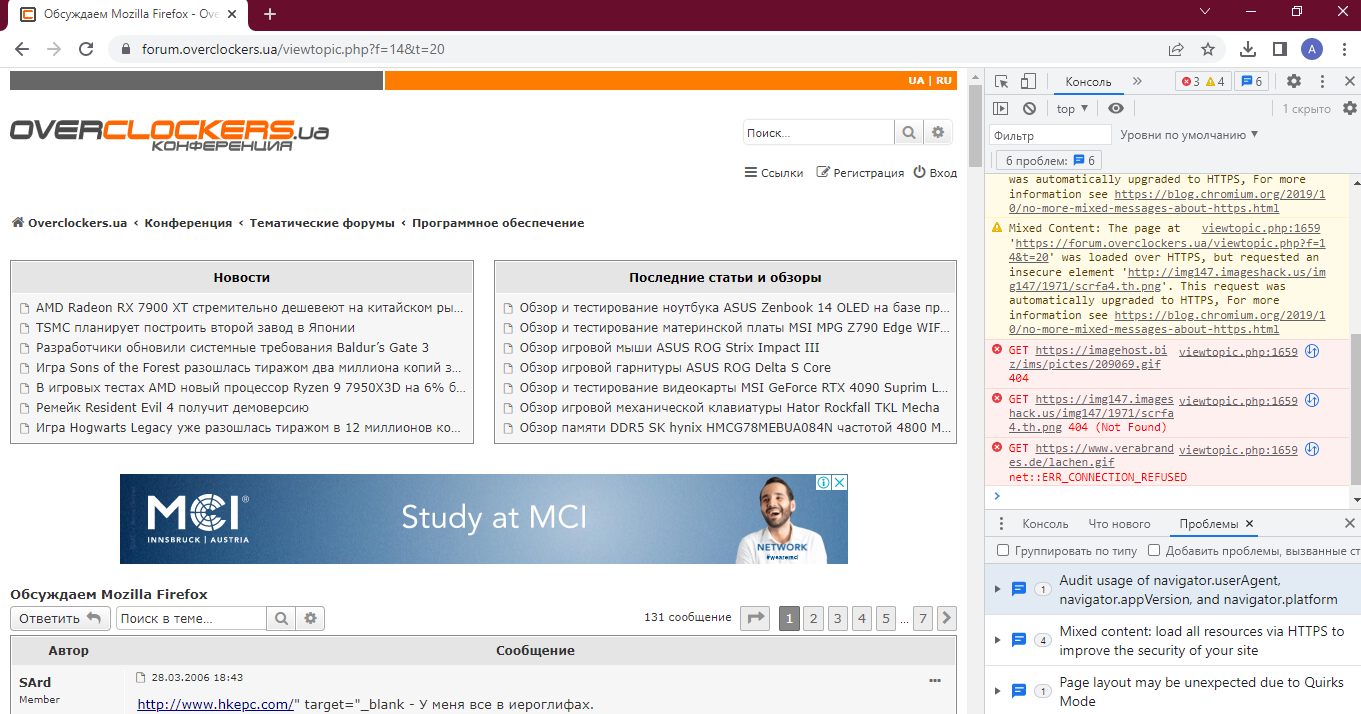Image resolution: width=1361 pixels, height=714 pixels.
Task: Go to page 2 in pagination
Action: tap(814, 618)
